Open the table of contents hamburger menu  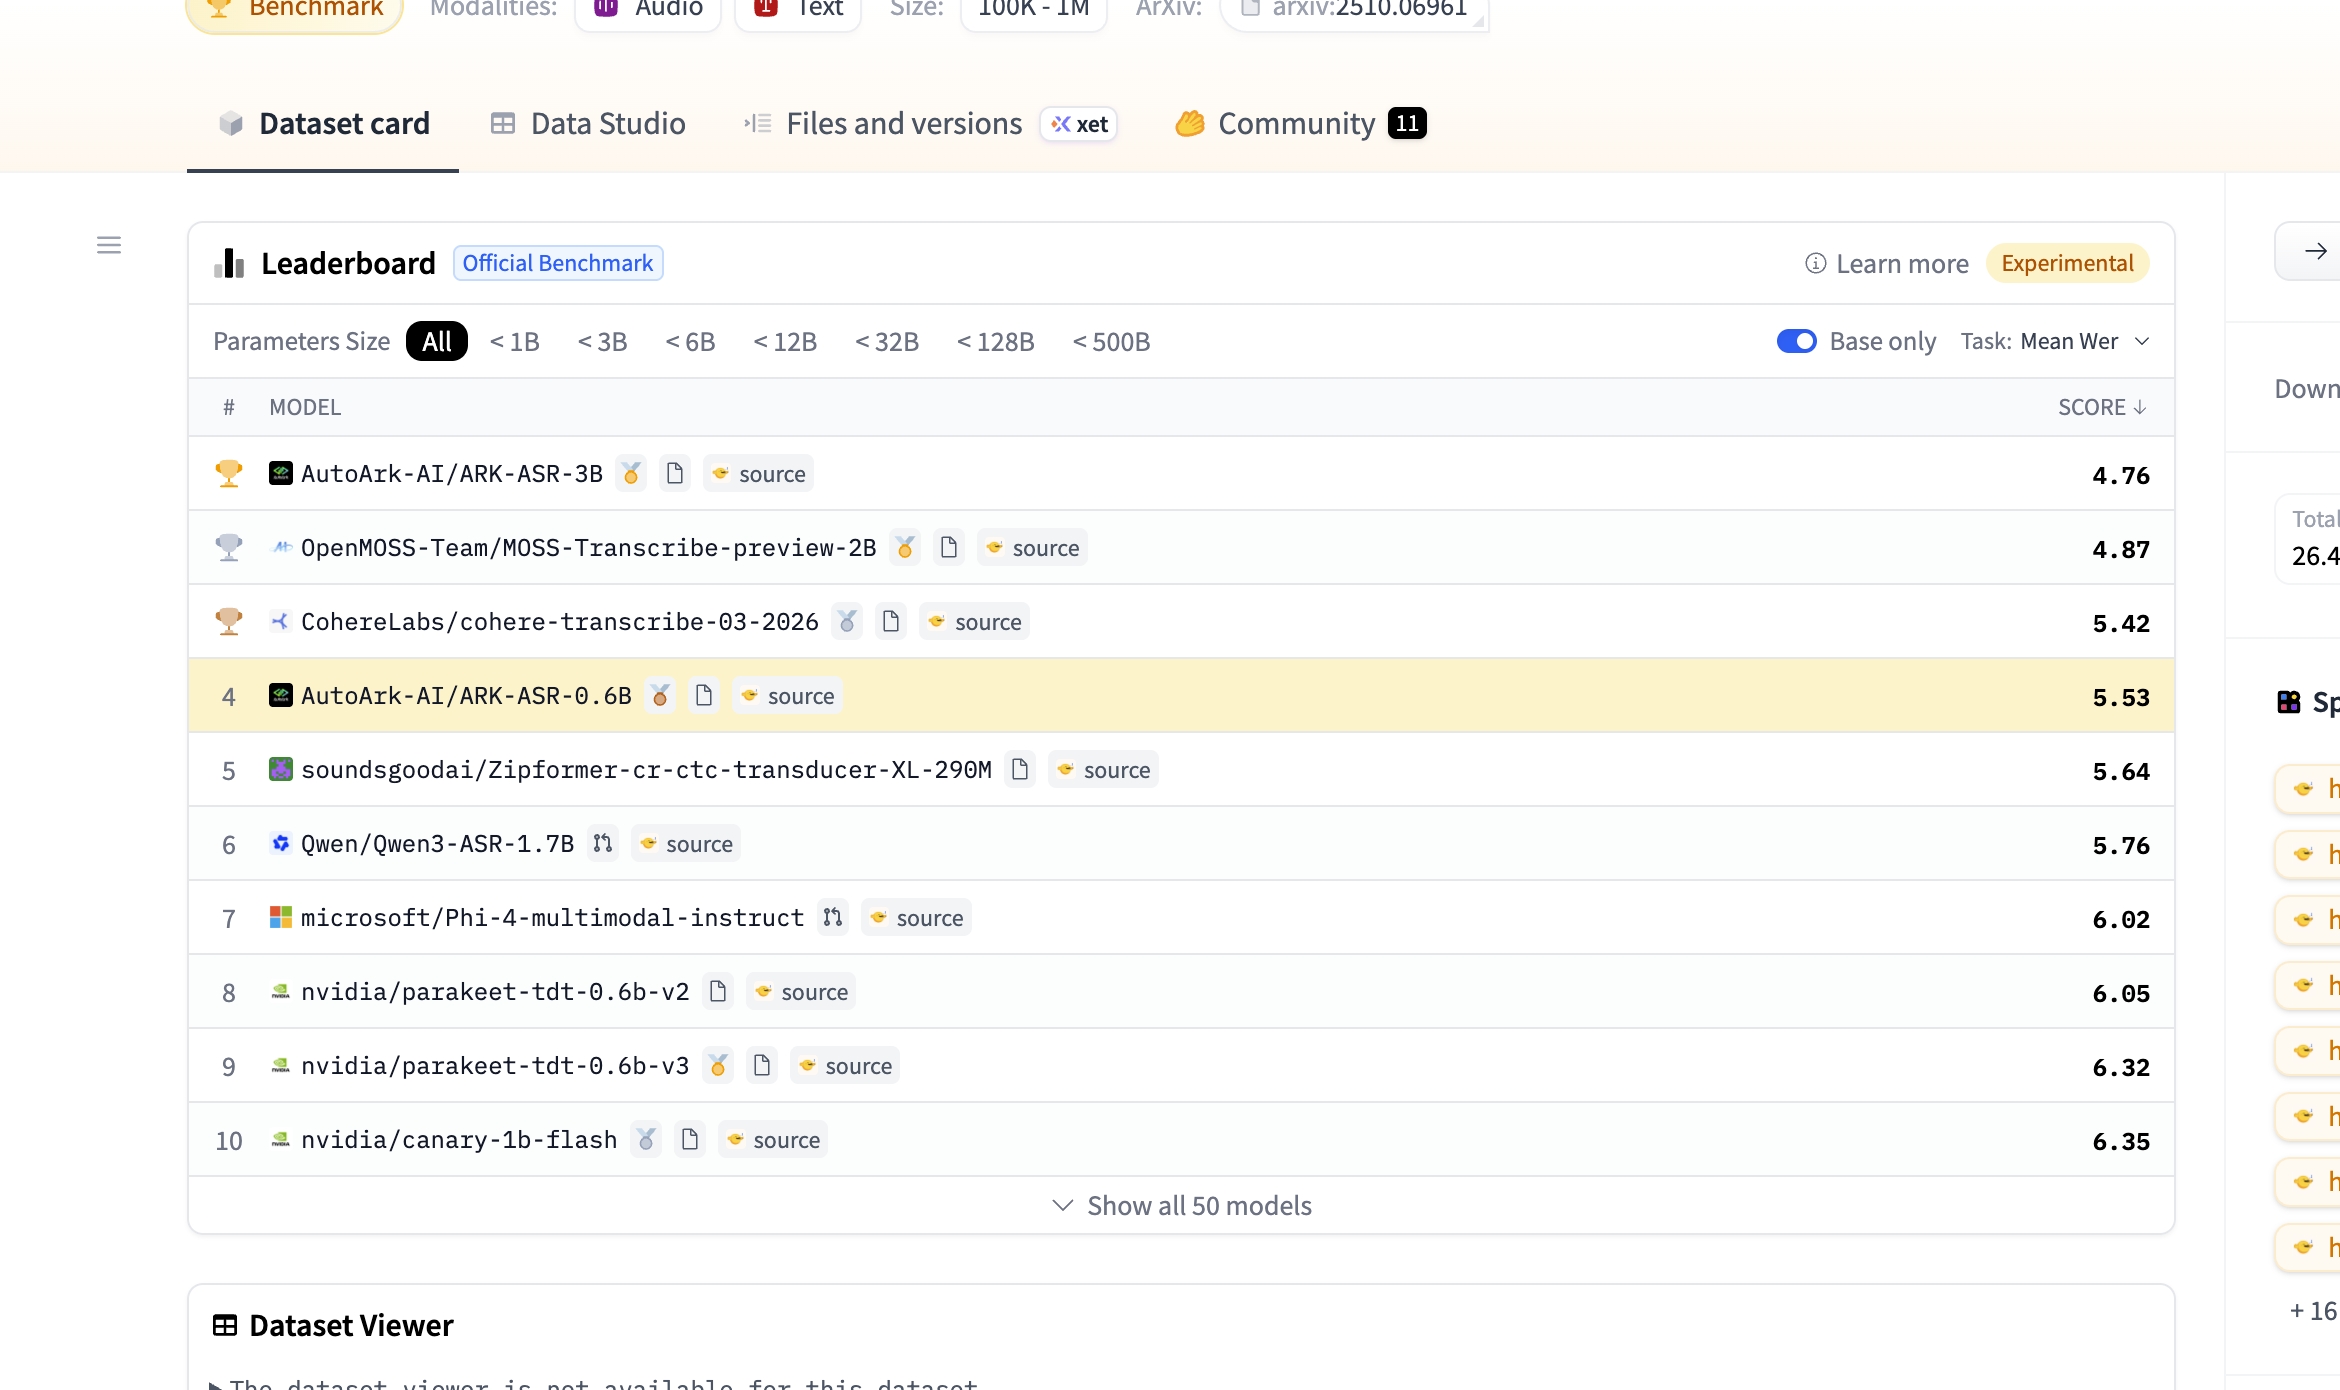[x=109, y=245]
